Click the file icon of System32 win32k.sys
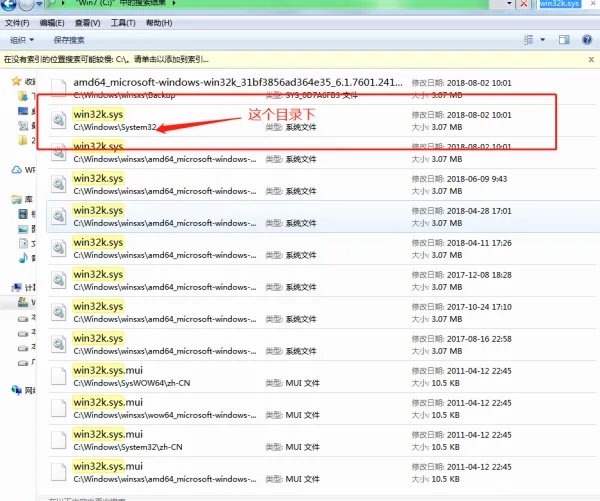The height and width of the screenshot is (501, 600). tap(59, 121)
